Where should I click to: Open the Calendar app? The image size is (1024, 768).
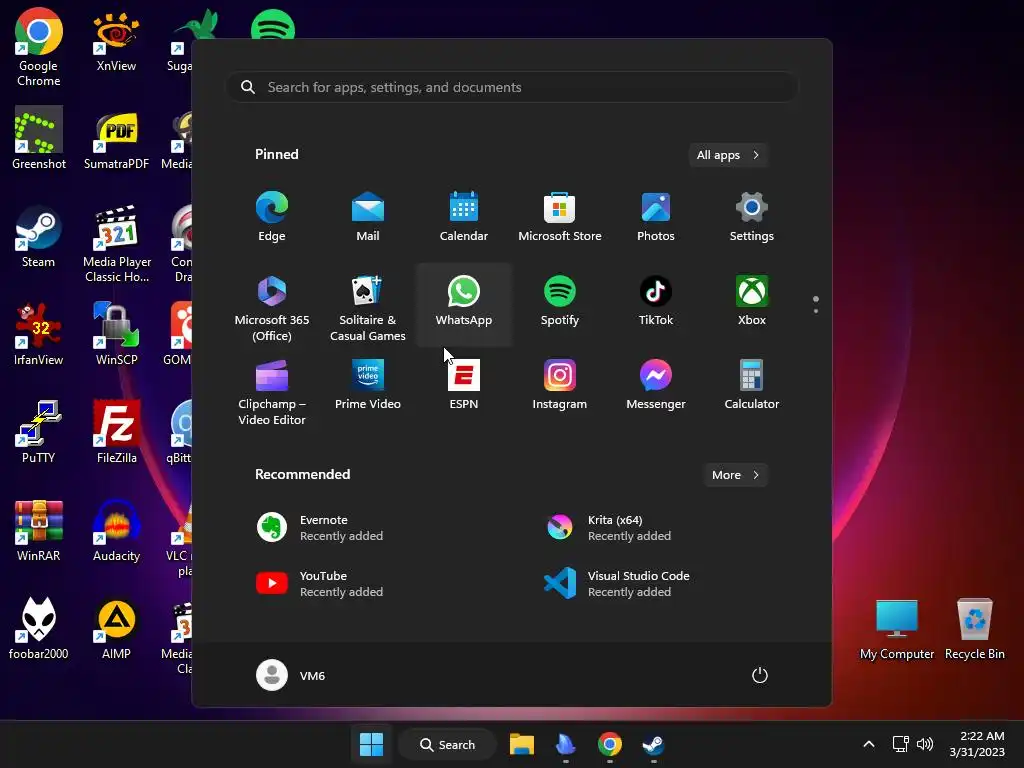(x=464, y=217)
